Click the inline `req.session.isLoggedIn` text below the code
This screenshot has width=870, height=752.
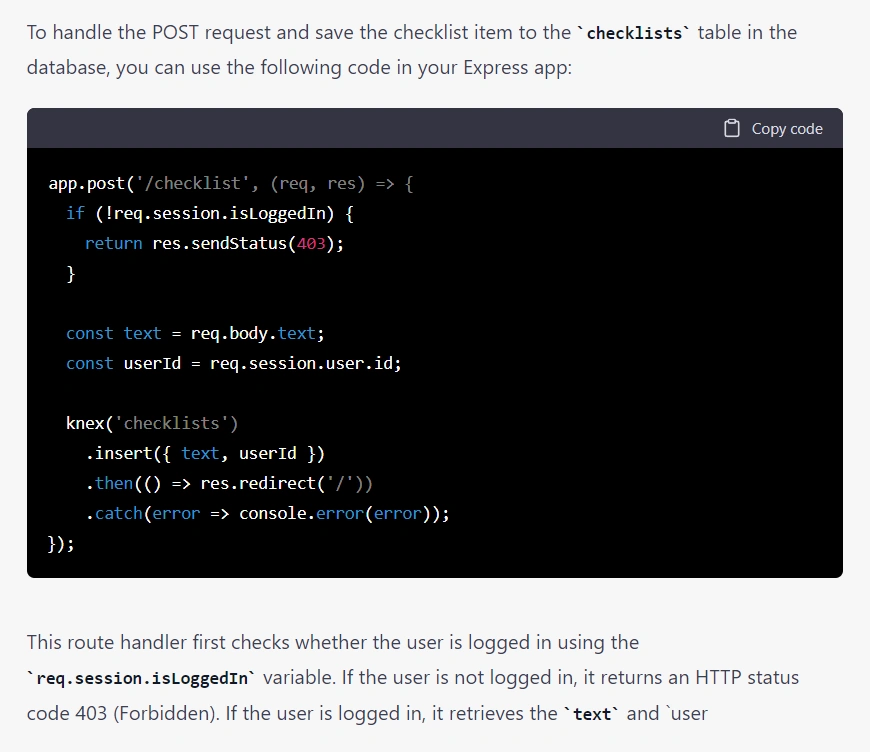[141, 678]
